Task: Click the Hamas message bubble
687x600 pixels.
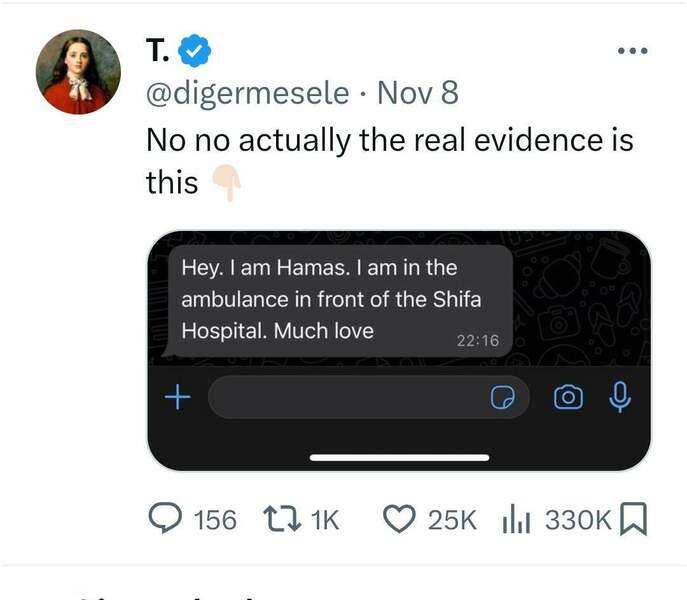Action: [338, 299]
